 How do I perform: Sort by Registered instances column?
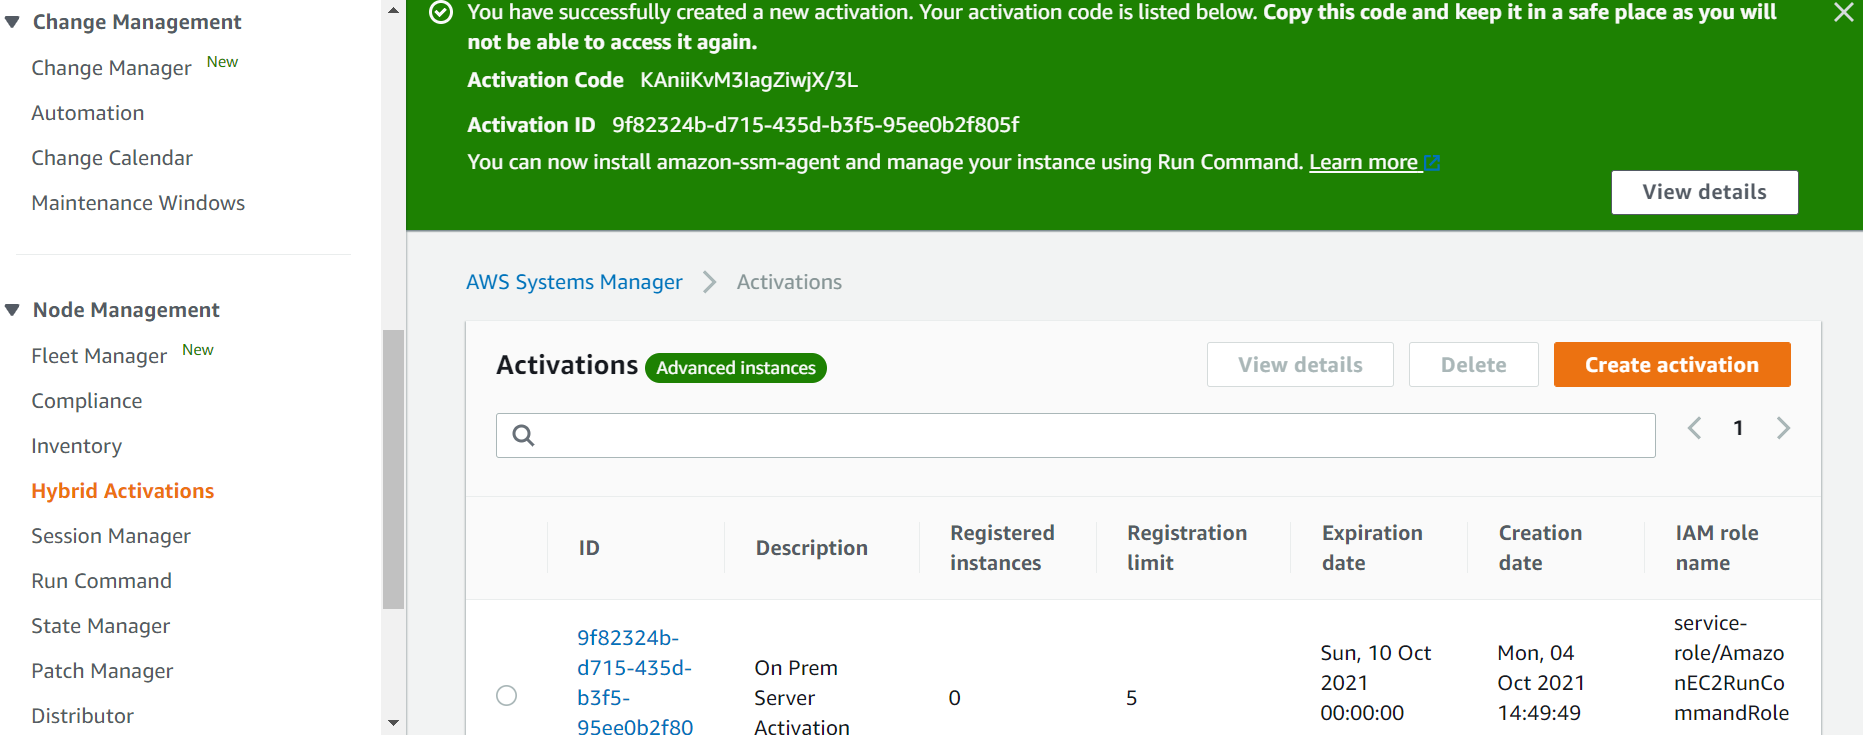click(x=1002, y=548)
